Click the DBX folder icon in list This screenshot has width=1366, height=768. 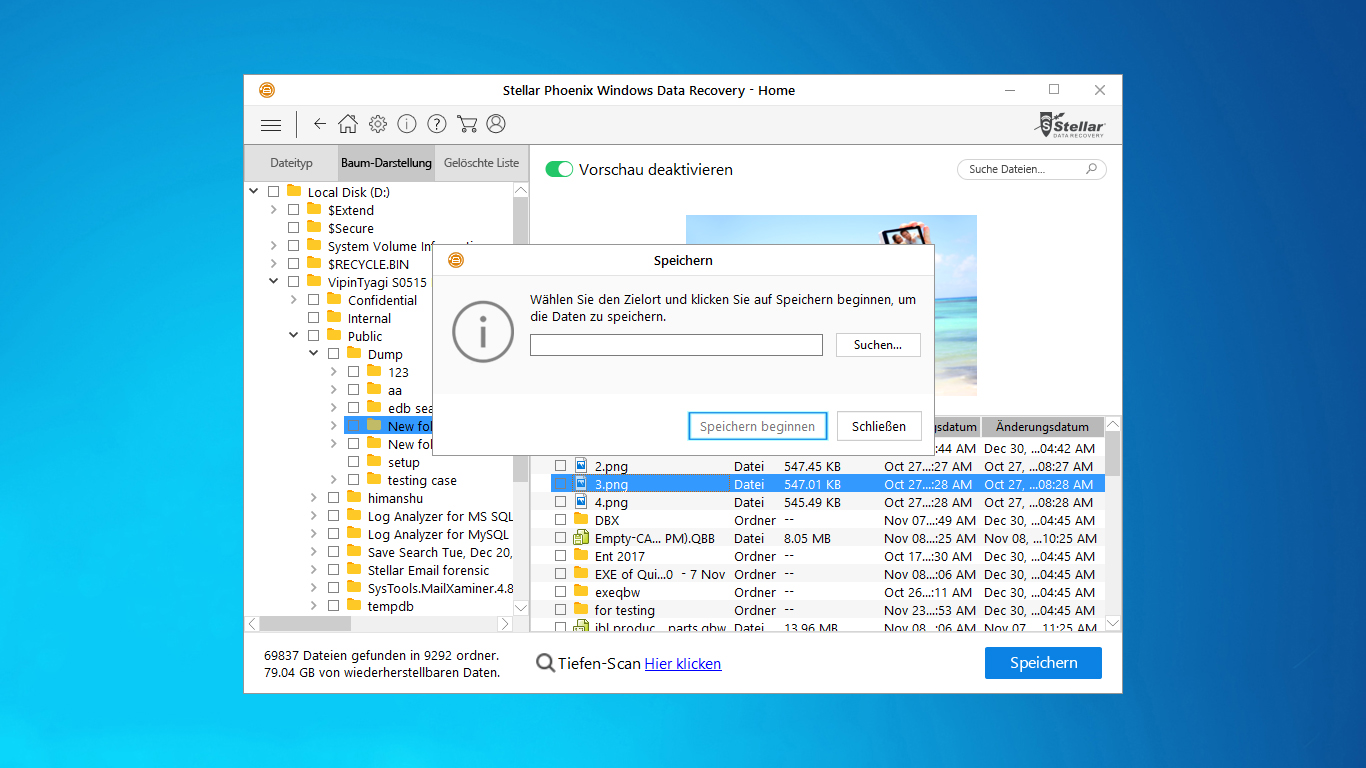[581, 520]
